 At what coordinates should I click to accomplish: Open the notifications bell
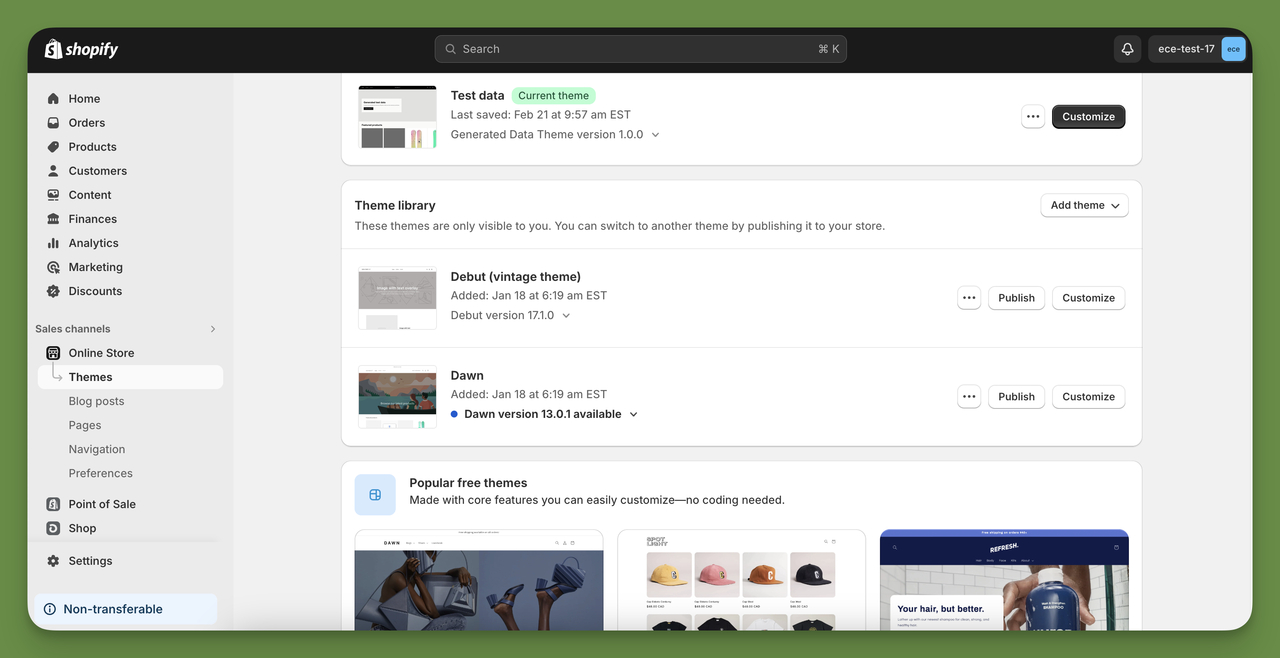(1127, 49)
